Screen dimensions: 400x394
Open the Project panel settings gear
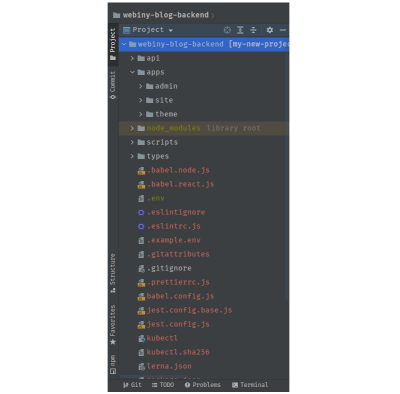pos(270,30)
